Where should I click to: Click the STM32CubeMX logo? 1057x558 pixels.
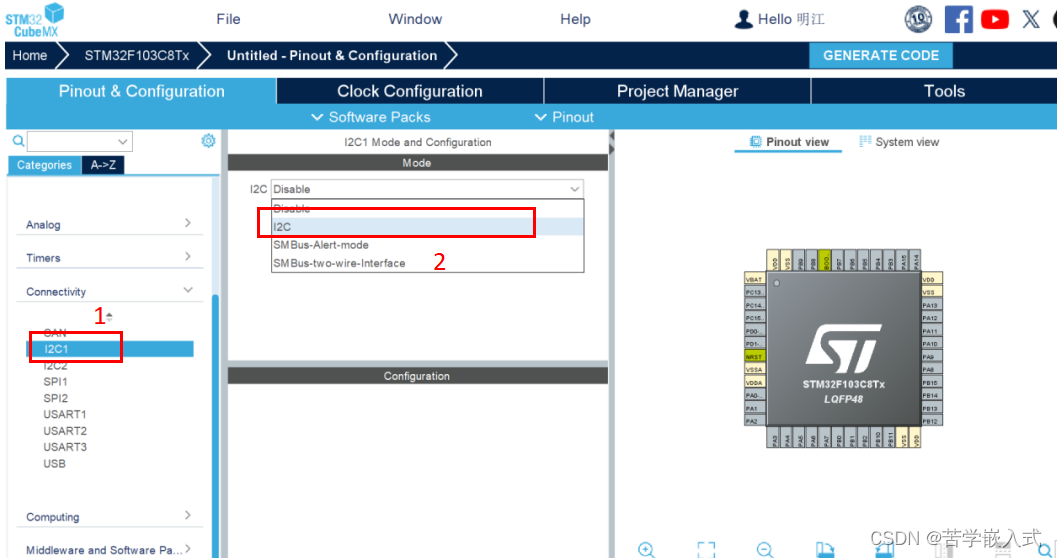click(34, 20)
